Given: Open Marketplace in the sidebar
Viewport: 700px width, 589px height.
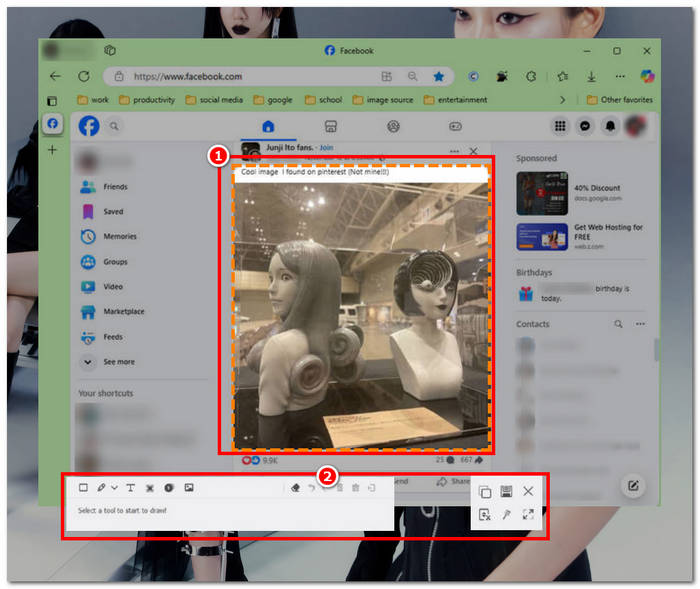Looking at the screenshot, I should [x=112, y=311].
